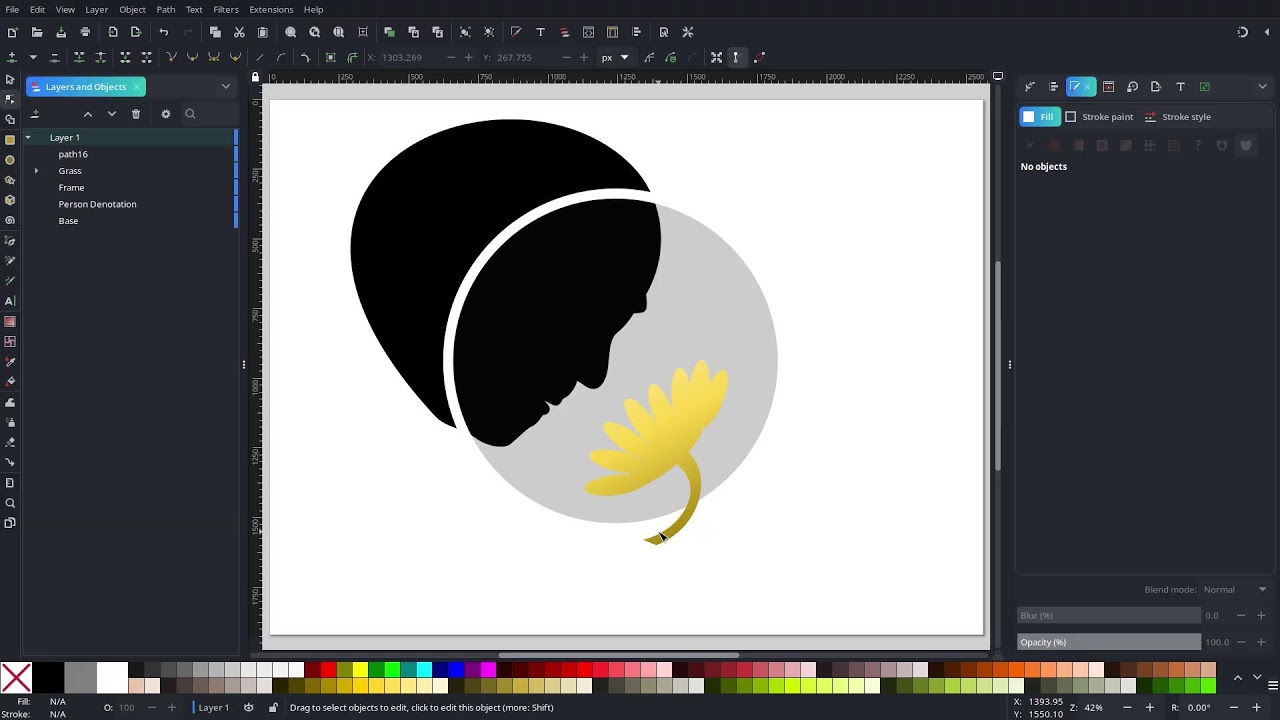Viewport: 1280px width, 720px height.
Task: Select the Rectangle tool
Action: pyautogui.click(x=10, y=140)
